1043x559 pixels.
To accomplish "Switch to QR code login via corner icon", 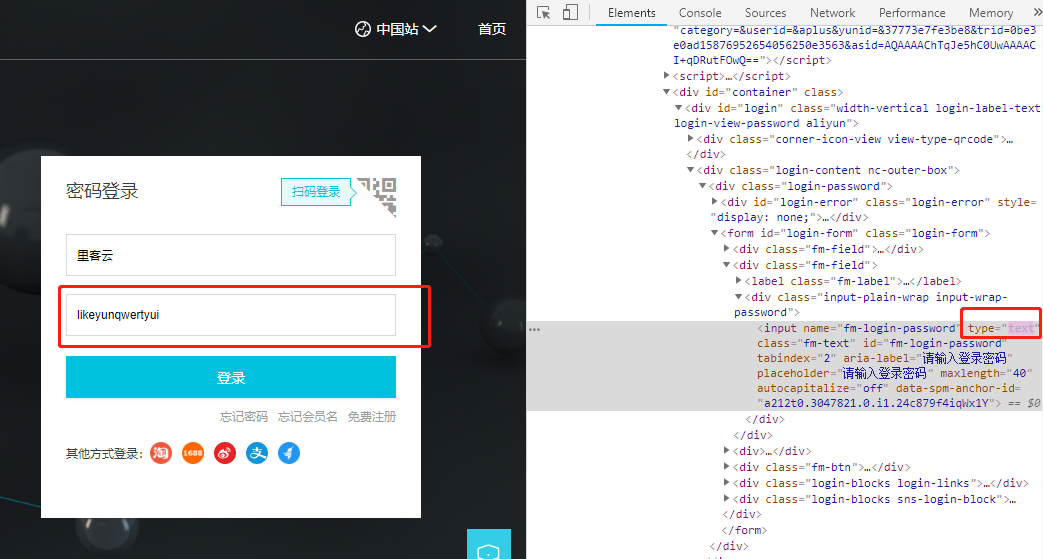I will click(377, 195).
